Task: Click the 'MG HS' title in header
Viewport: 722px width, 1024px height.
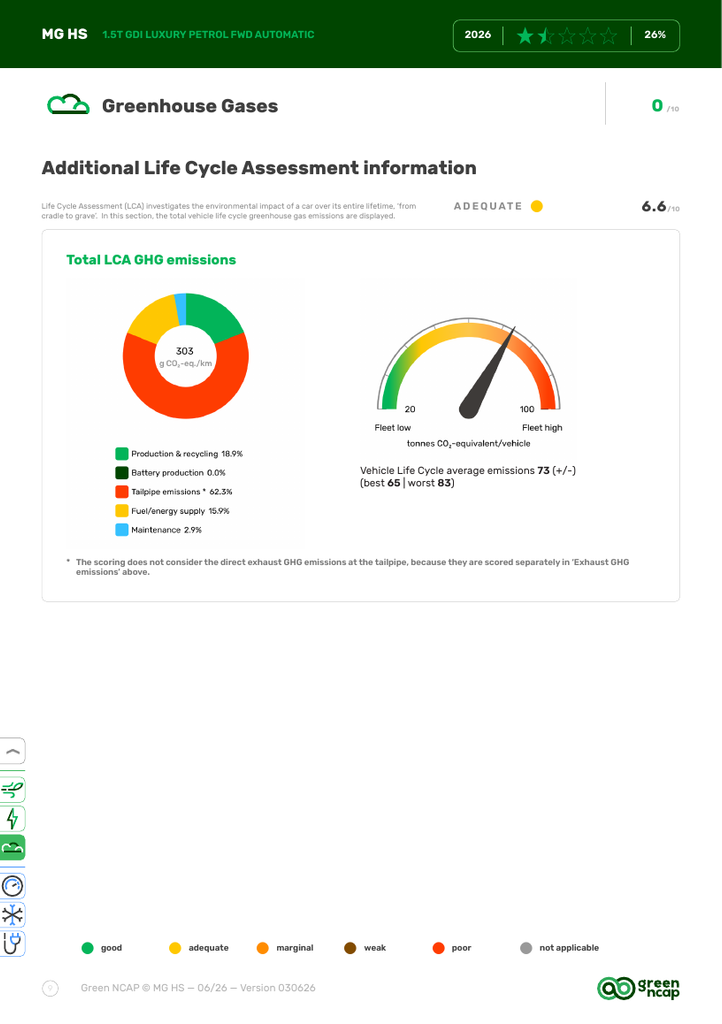Action: click(65, 34)
